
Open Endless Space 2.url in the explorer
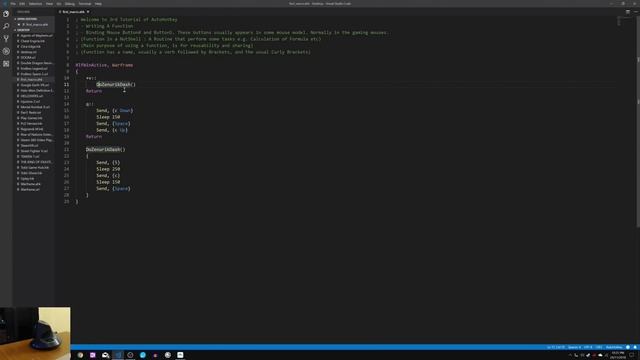tap(35, 74)
